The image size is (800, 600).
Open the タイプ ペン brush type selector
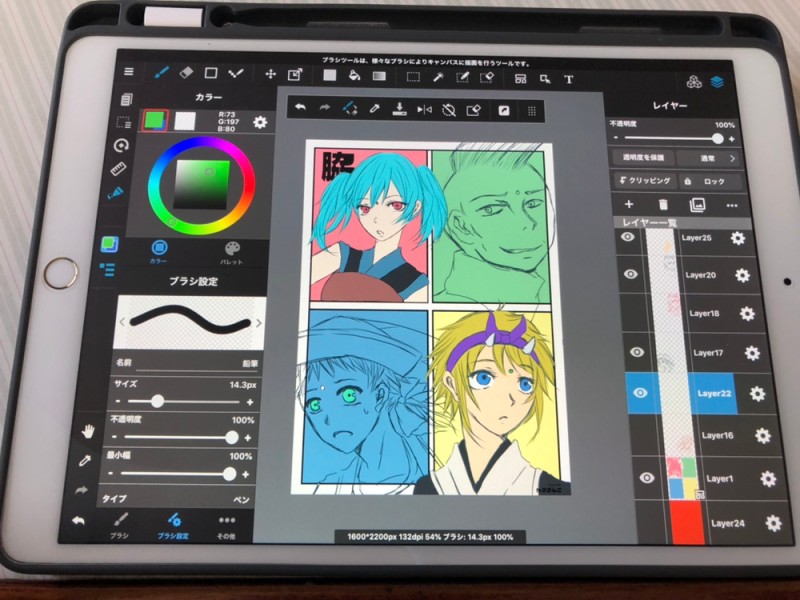point(176,499)
